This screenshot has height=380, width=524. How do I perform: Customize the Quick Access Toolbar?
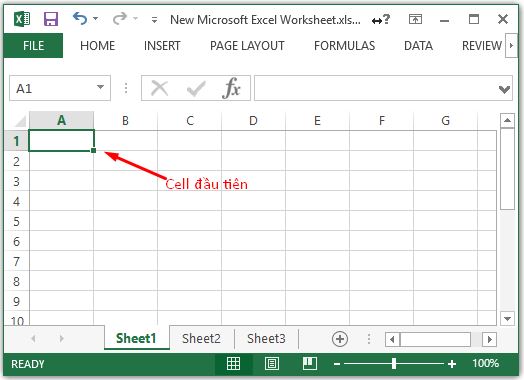[154, 20]
